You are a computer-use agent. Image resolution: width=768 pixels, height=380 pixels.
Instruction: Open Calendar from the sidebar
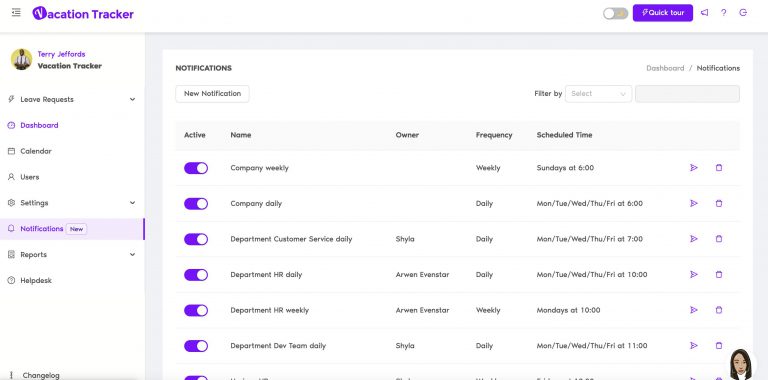coord(36,151)
